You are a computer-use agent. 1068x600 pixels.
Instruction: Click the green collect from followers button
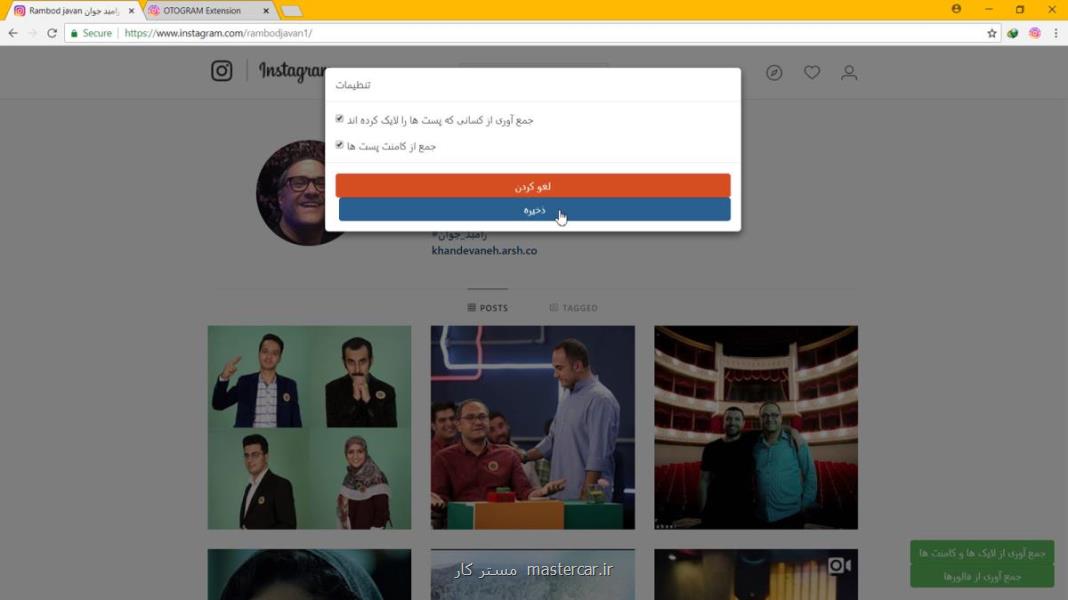tap(981, 576)
